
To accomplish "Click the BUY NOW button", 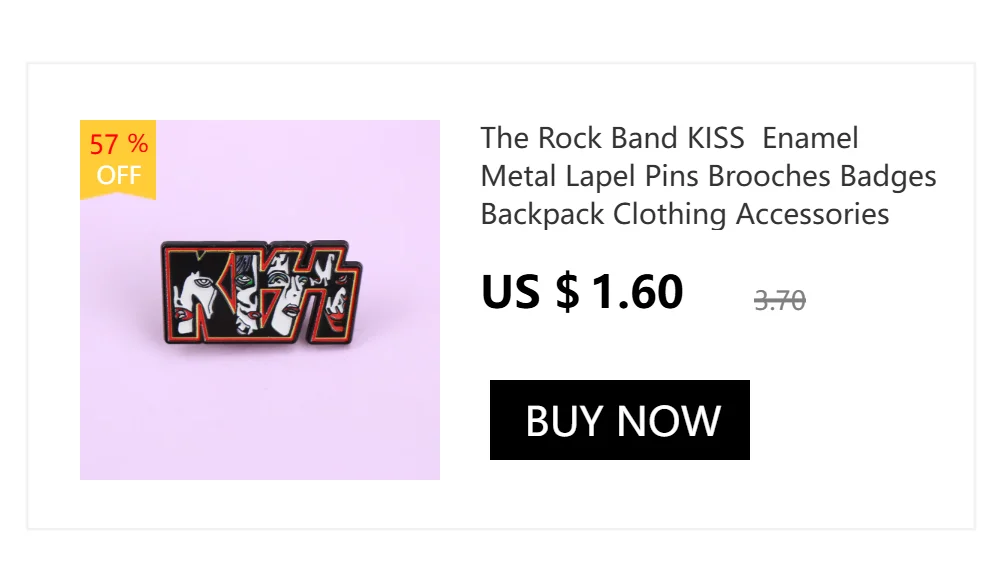I will coord(619,420).
